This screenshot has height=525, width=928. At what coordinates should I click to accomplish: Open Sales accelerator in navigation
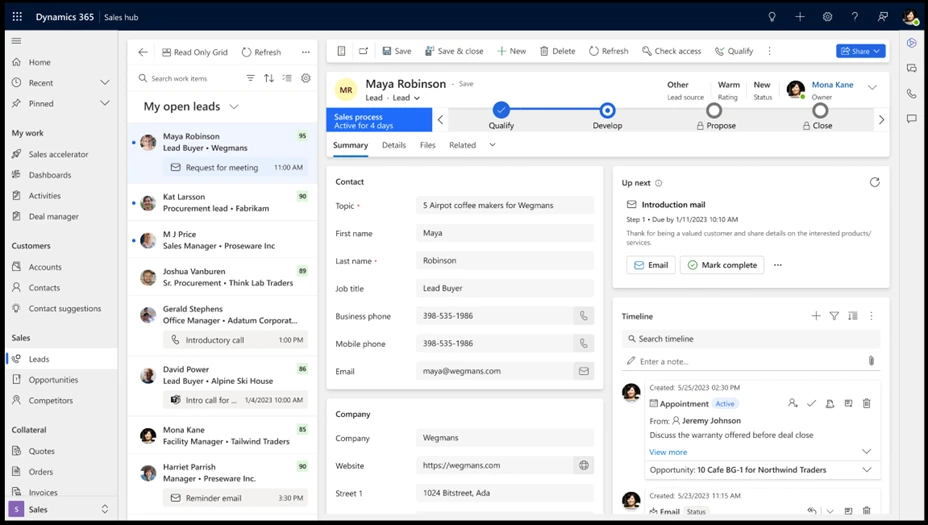point(58,154)
